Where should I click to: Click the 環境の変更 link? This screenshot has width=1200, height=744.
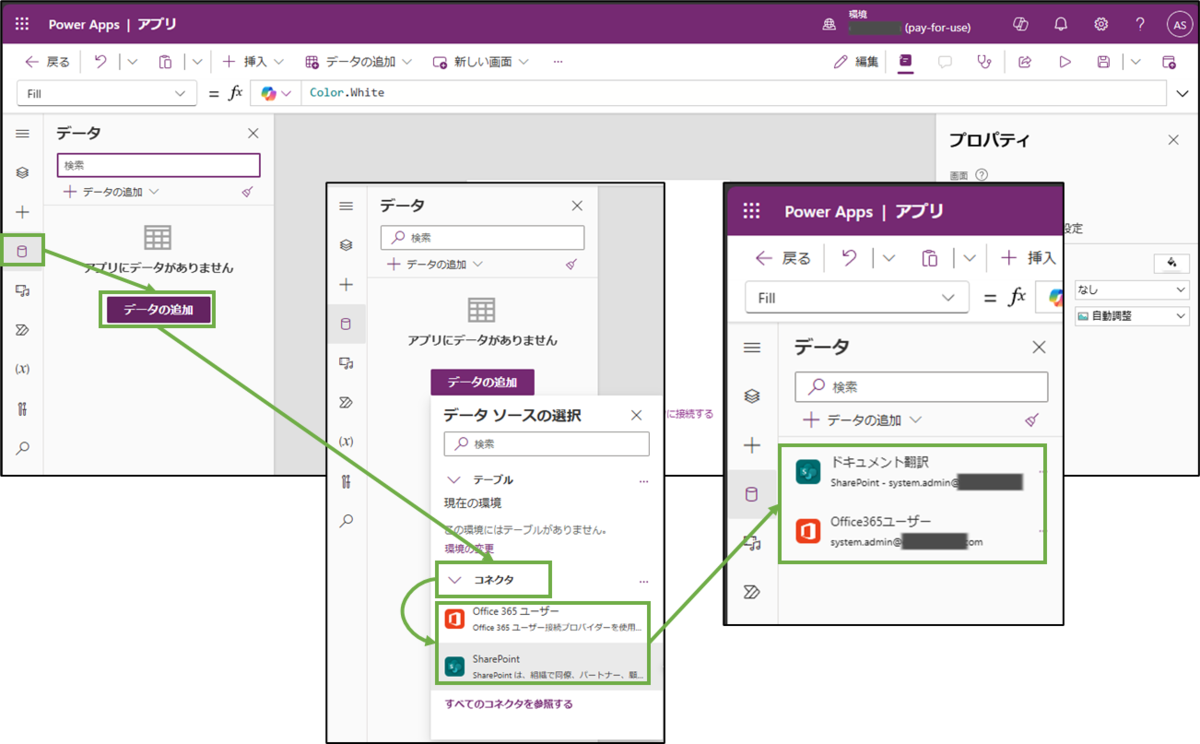469,548
